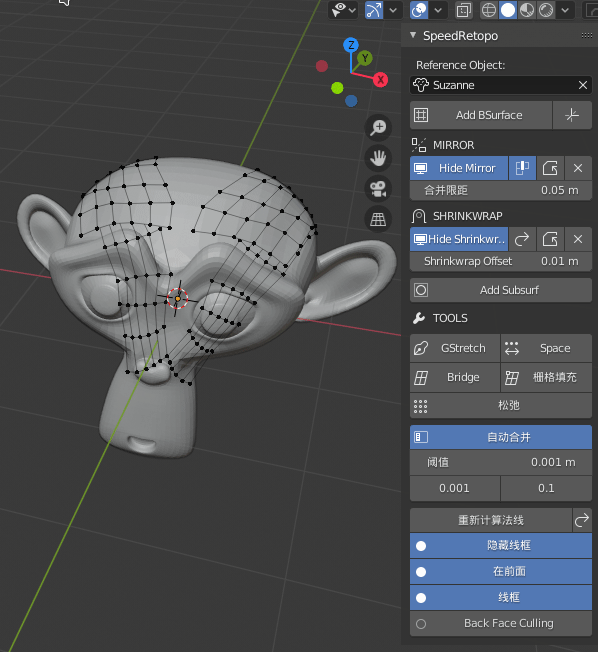Viewport: 598px width, 652px height.
Task: Run the 栅格填充 grid fill tool
Action: (546, 378)
